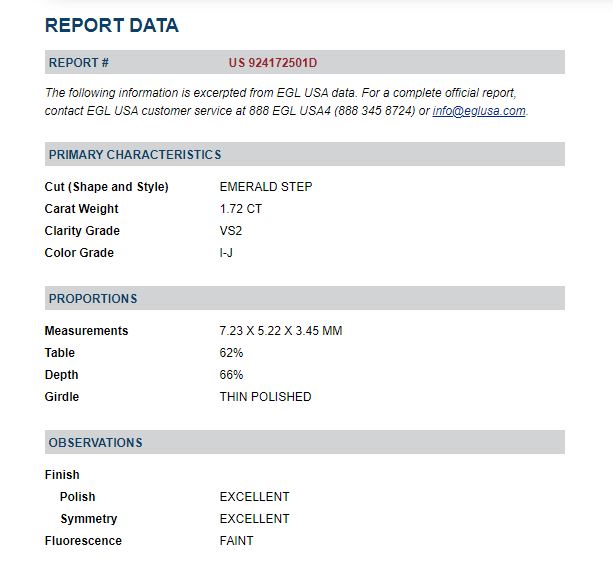Click the 7.23 X 5.22 X 3.45 MM measurements
This screenshot has width=613, height=569.
point(281,331)
